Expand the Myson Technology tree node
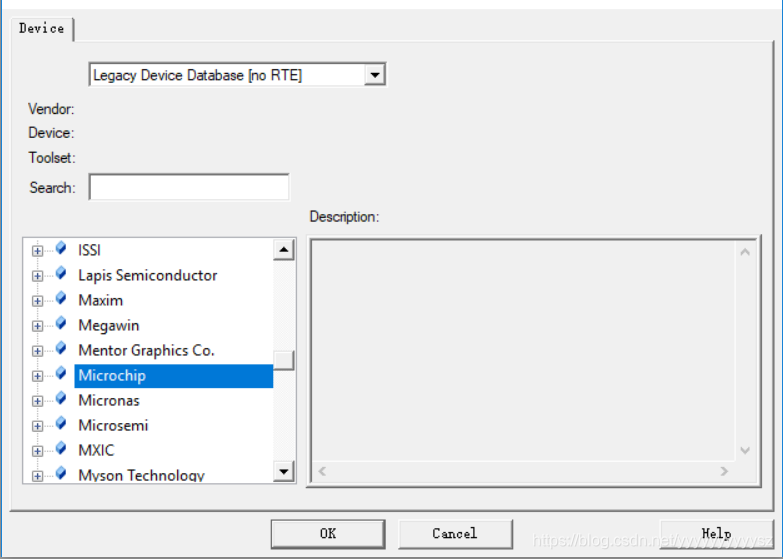Viewport: 783px width, 559px height. click(x=37, y=476)
